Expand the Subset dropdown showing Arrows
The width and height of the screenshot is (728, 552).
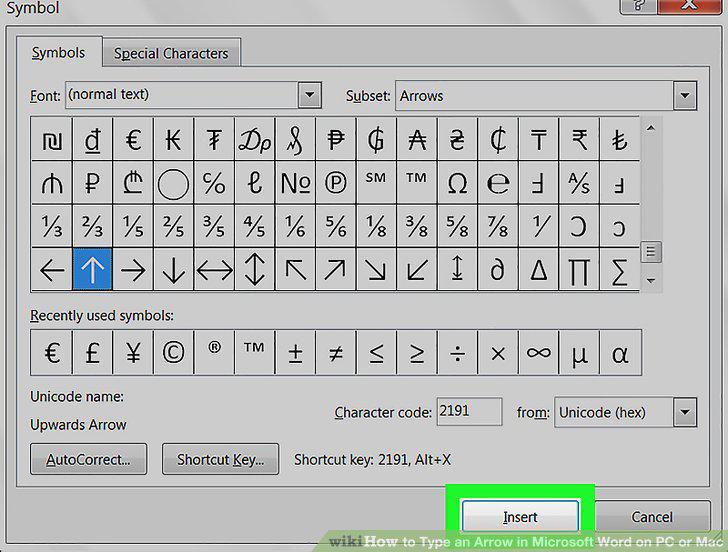[x=685, y=96]
